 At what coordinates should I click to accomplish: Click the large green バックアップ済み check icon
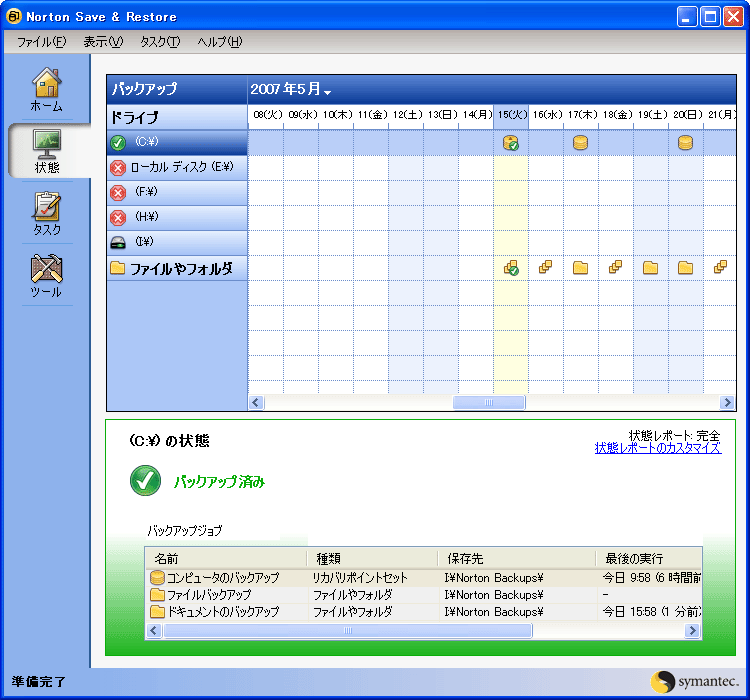[x=145, y=480]
